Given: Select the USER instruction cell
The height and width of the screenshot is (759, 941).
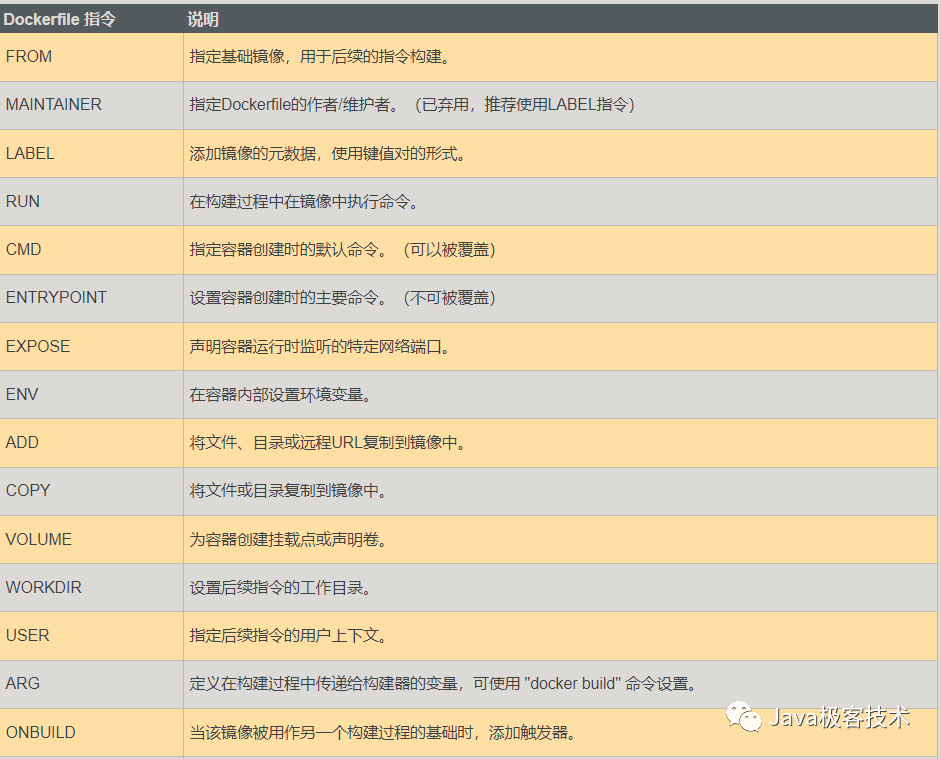Looking at the screenshot, I should click(91, 636).
